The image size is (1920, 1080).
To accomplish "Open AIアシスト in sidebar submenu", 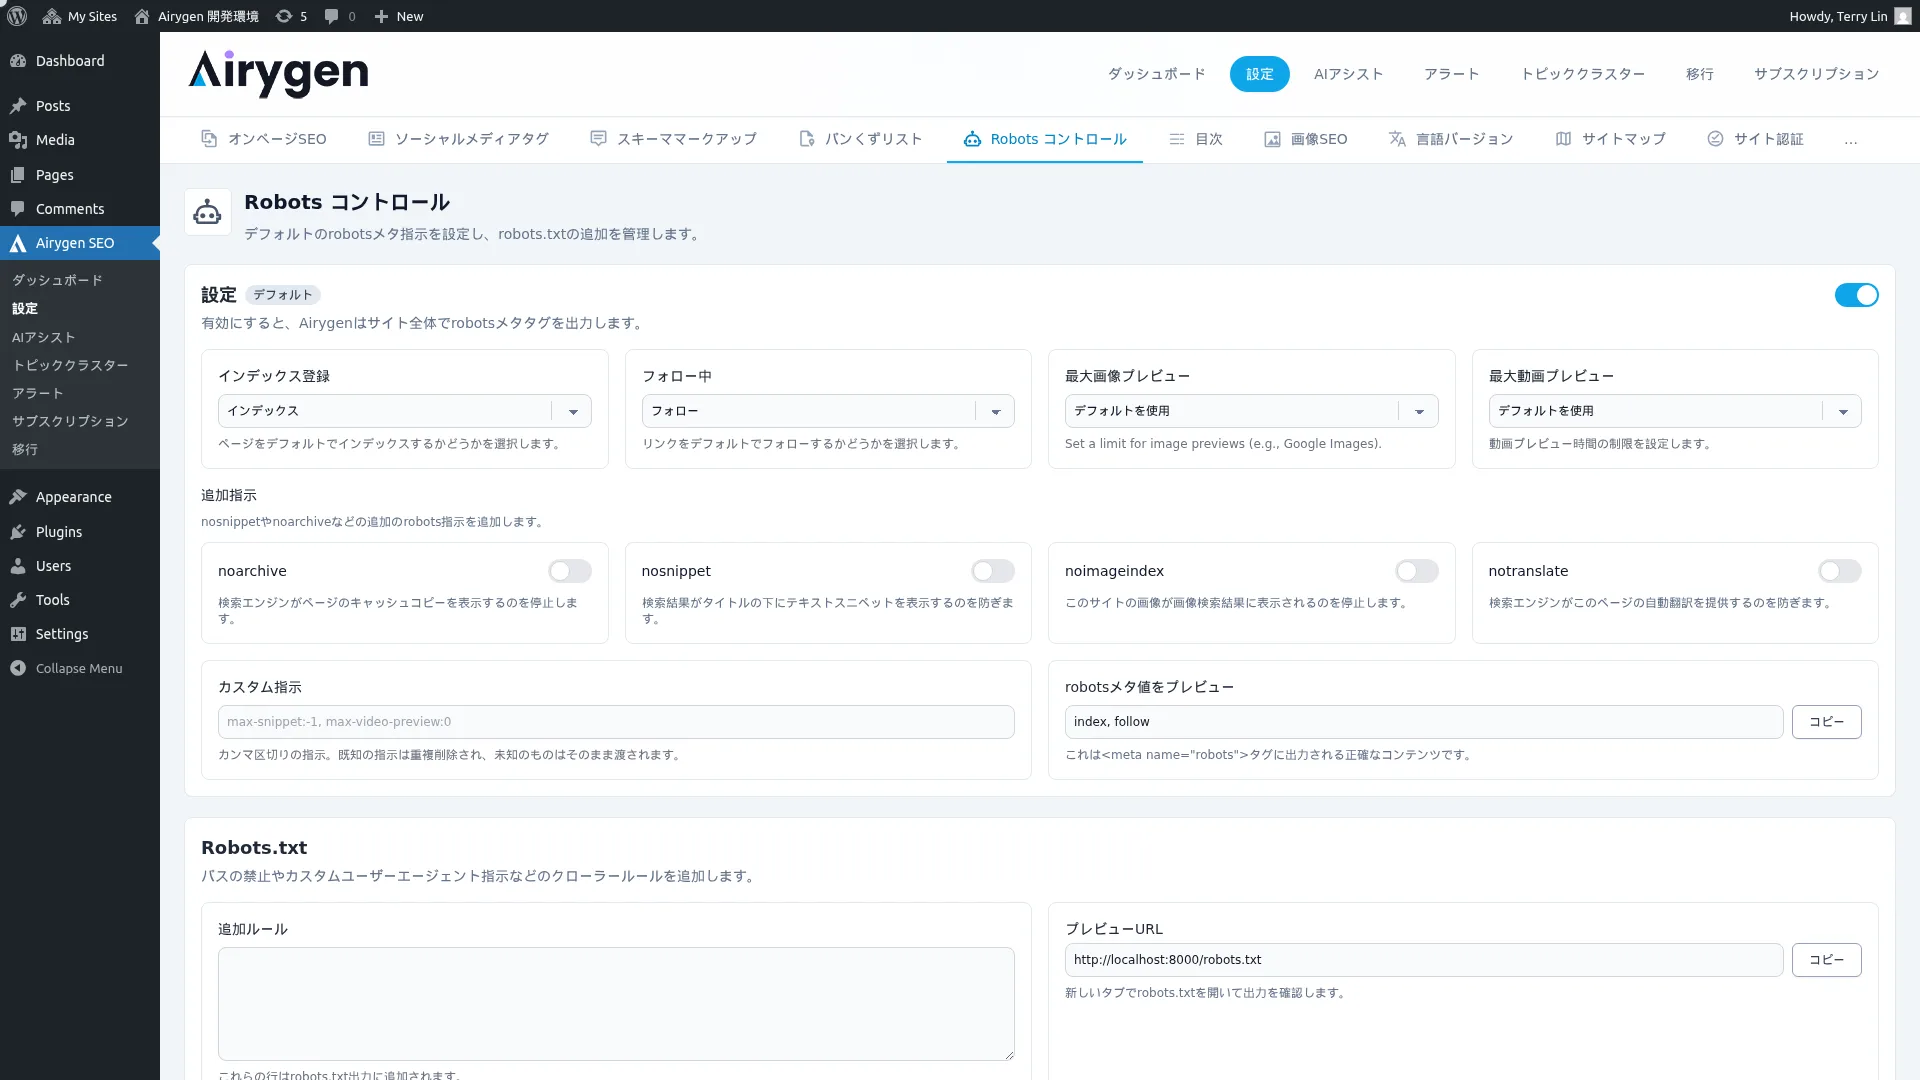I will click(x=43, y=337).
